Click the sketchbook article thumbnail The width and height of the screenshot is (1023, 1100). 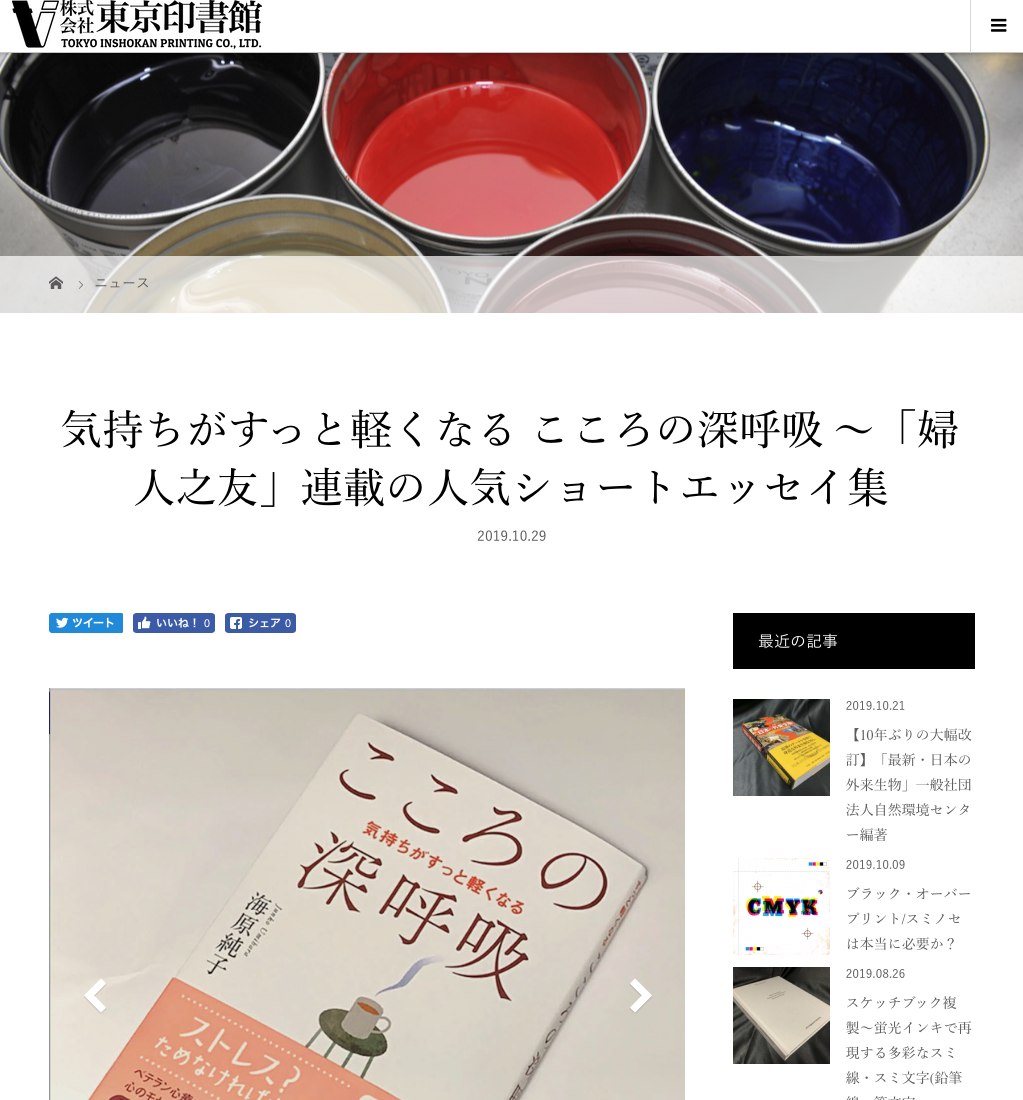click(x=781, y=1015)
